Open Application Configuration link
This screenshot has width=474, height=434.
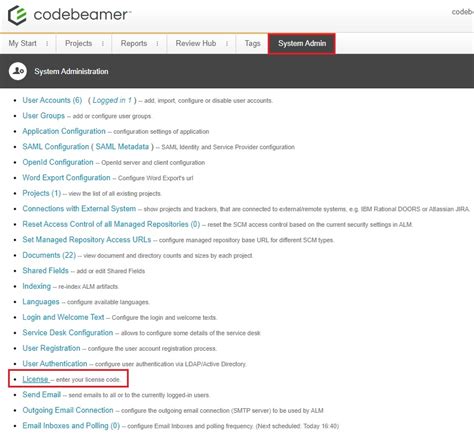click(64, 131)
